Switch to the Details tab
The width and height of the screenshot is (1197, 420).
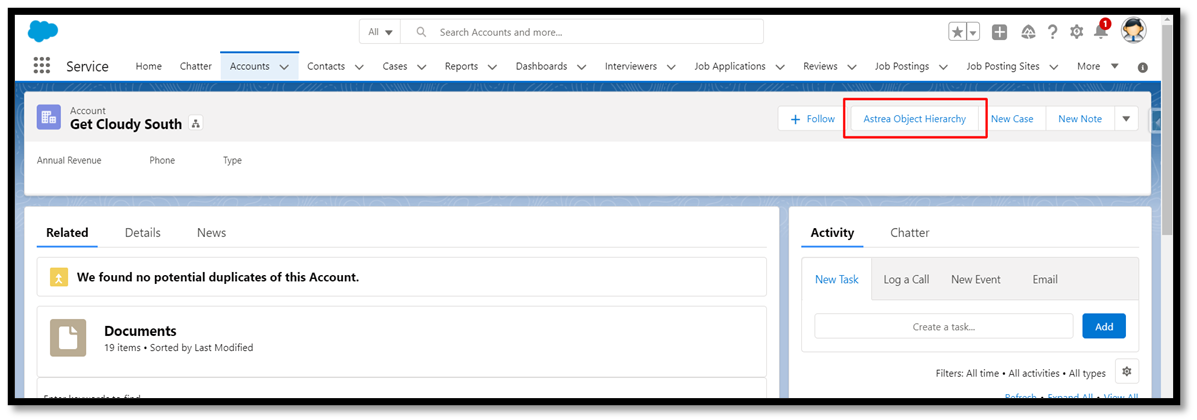[143, 233]
